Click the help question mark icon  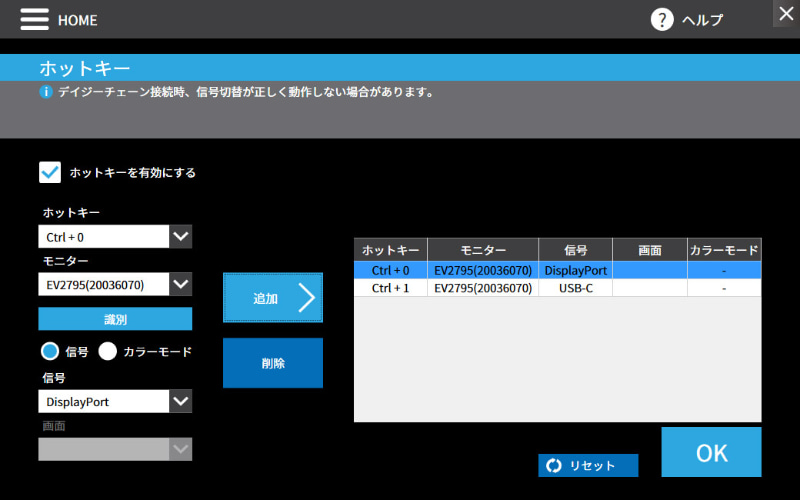[662, 20]
